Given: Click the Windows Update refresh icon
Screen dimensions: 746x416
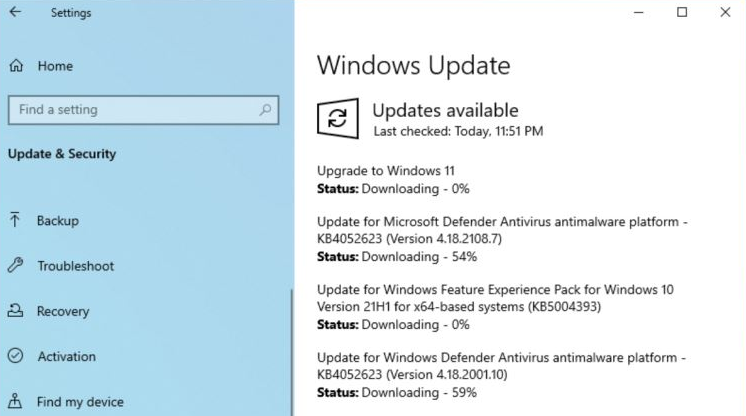Looking at the screenshot, I should tap(338, 118).
